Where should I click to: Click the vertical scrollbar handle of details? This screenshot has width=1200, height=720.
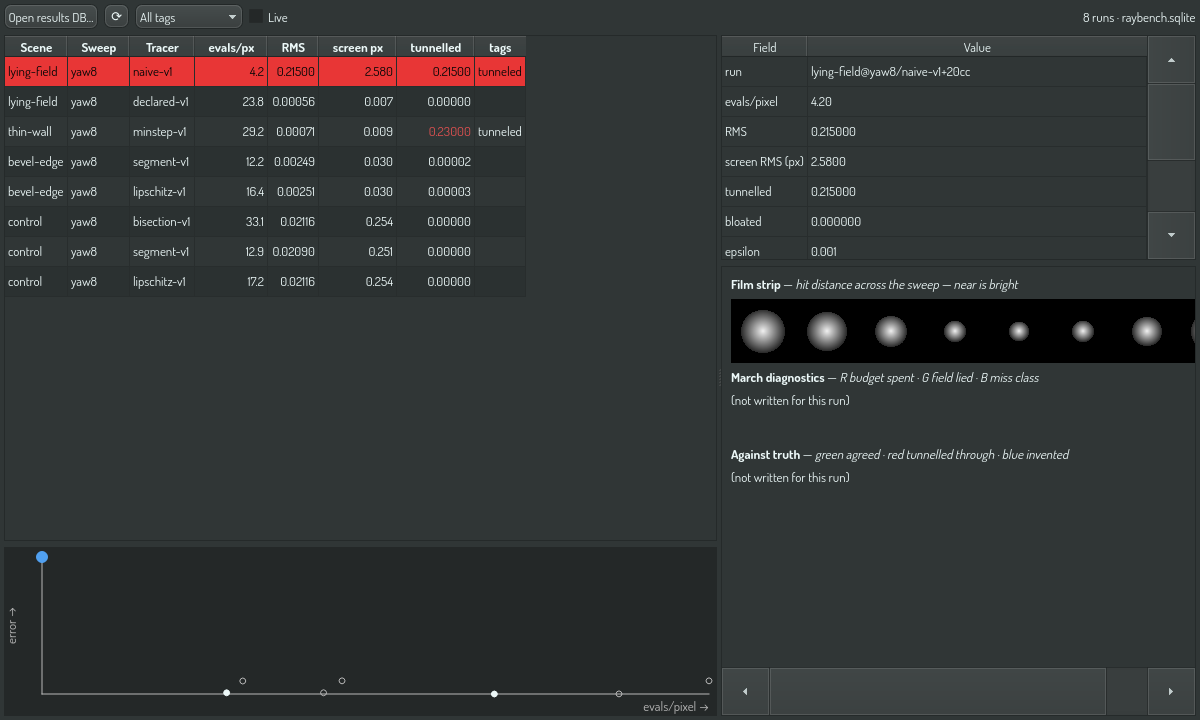(x=1171, y=122)
